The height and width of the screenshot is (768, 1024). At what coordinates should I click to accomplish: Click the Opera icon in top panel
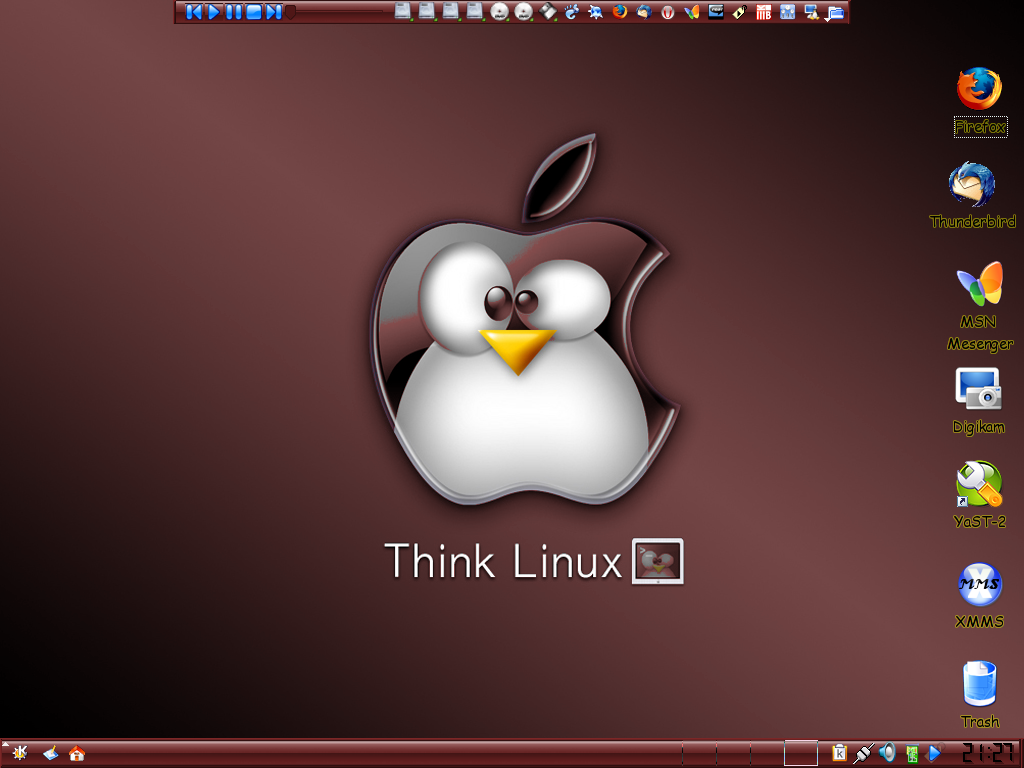667,12
